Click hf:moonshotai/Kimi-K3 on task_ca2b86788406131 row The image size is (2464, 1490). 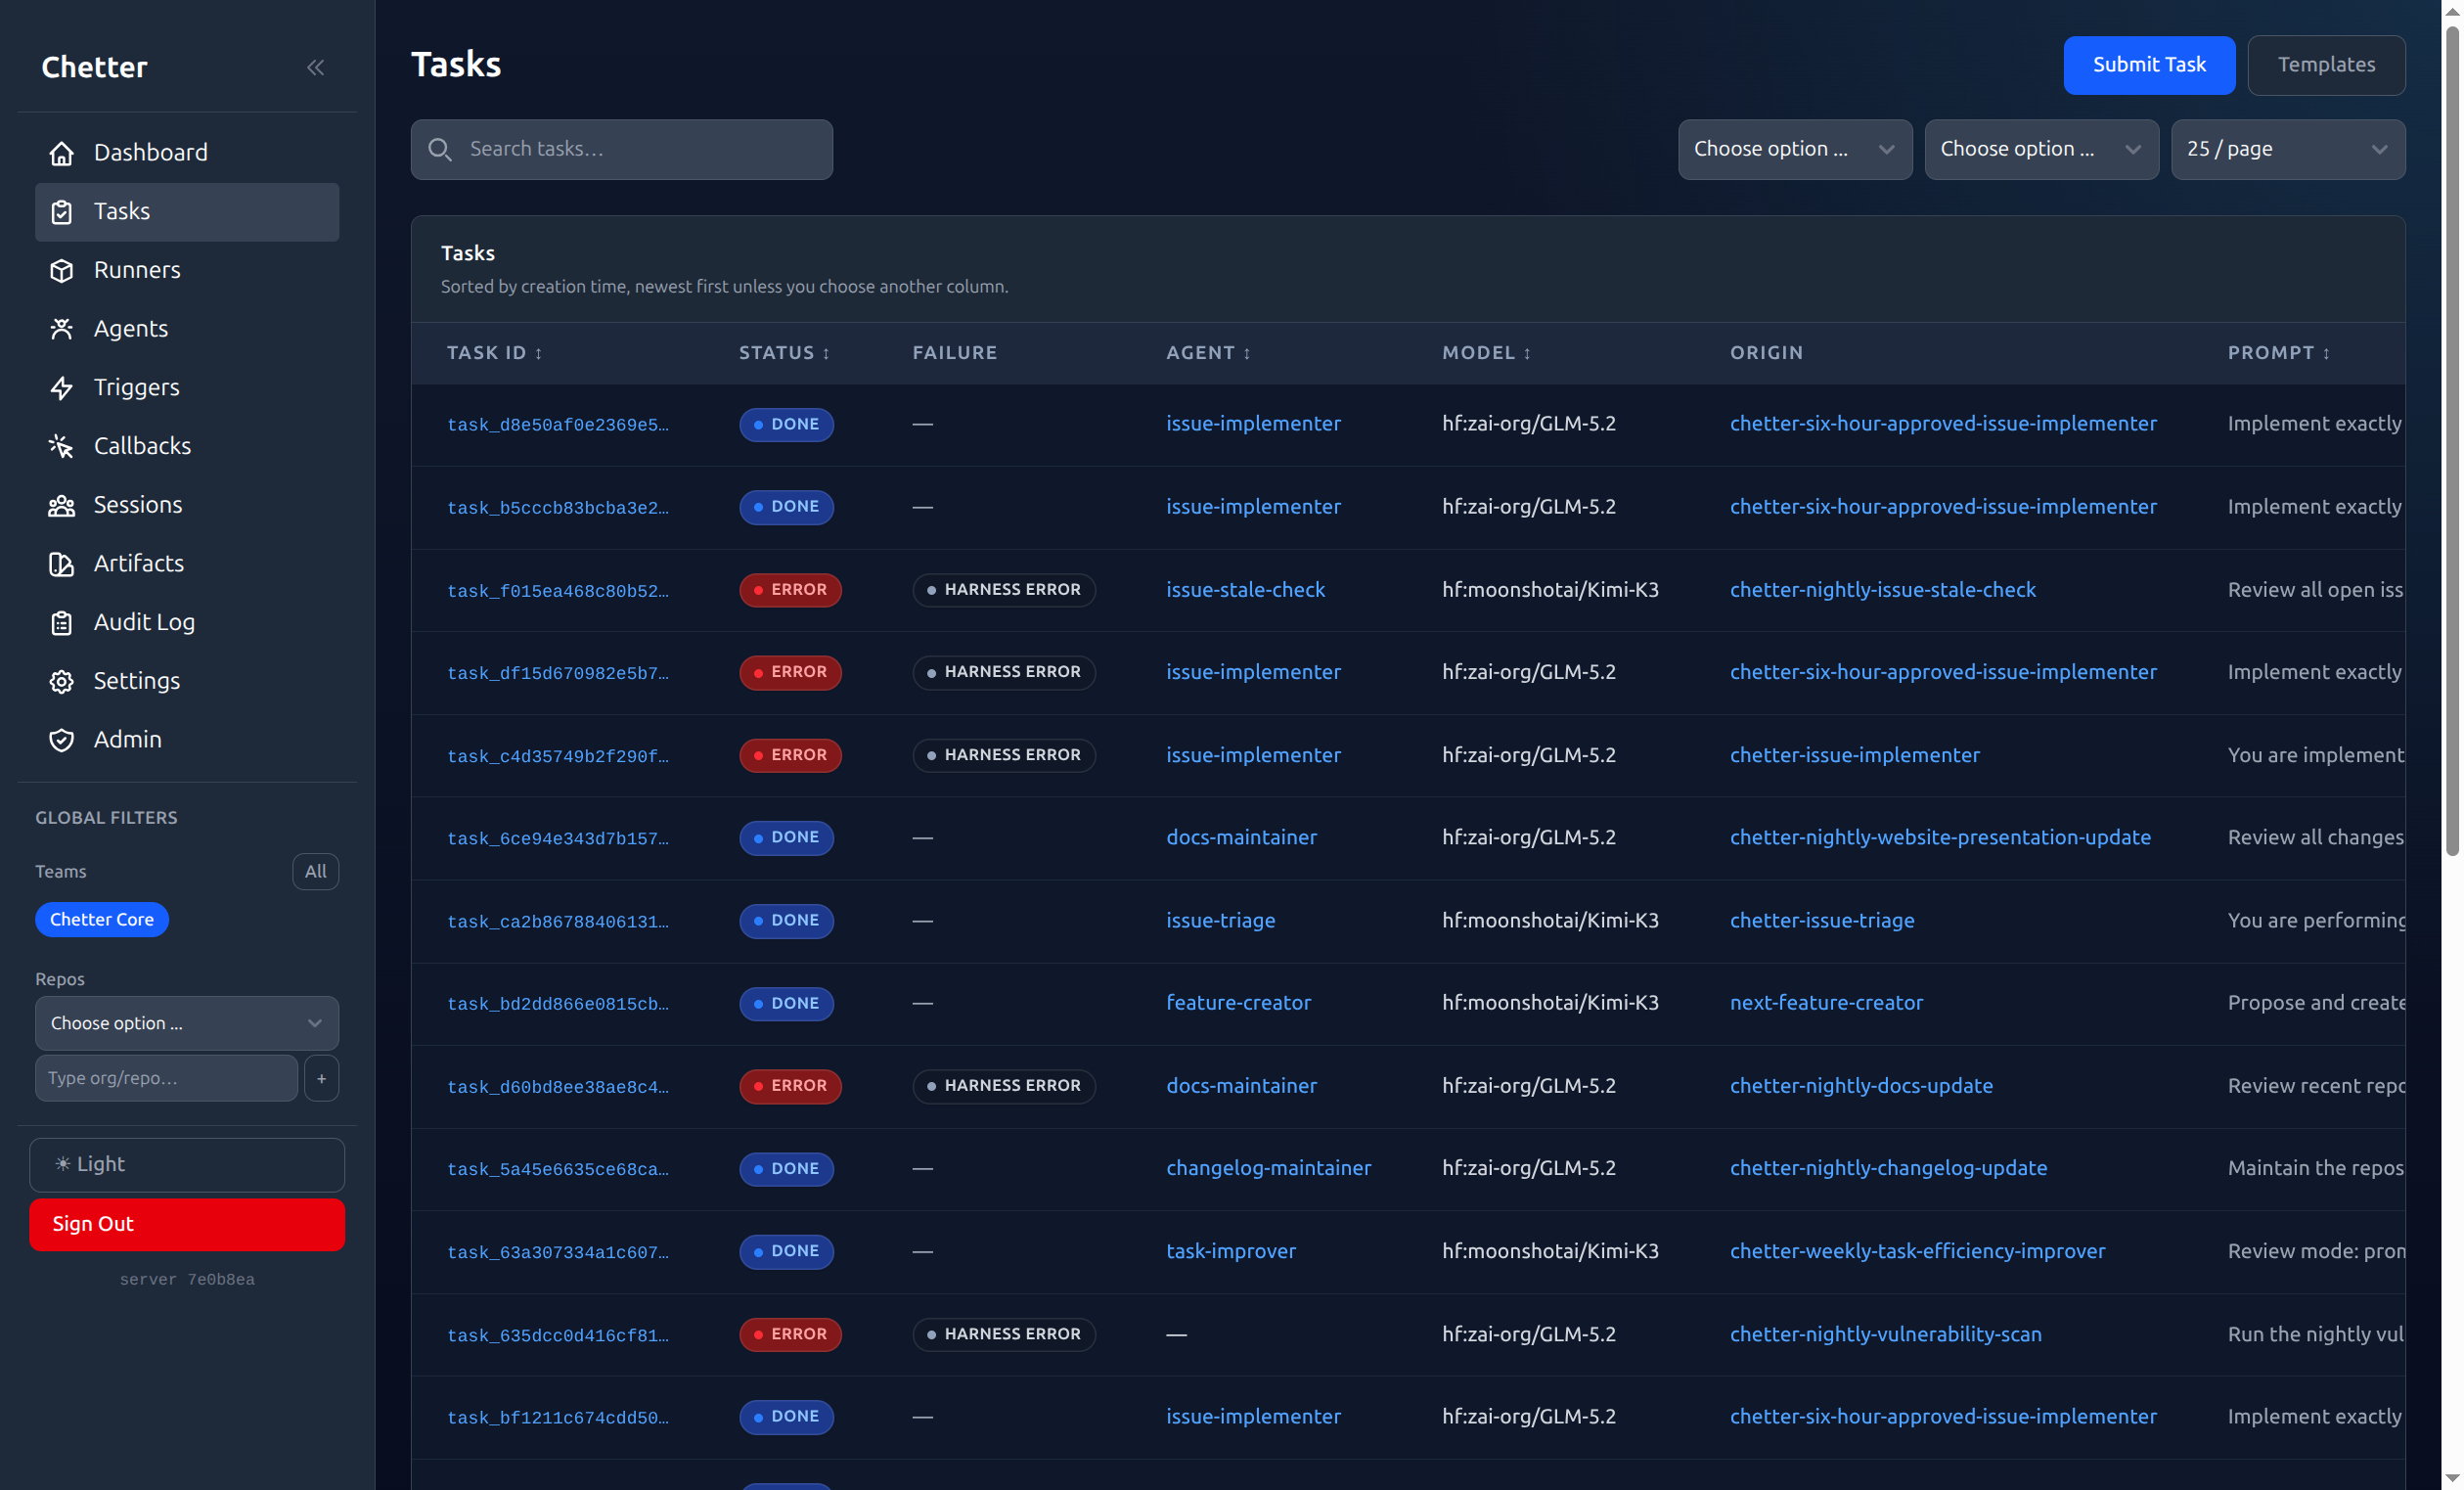[1550, 920]
